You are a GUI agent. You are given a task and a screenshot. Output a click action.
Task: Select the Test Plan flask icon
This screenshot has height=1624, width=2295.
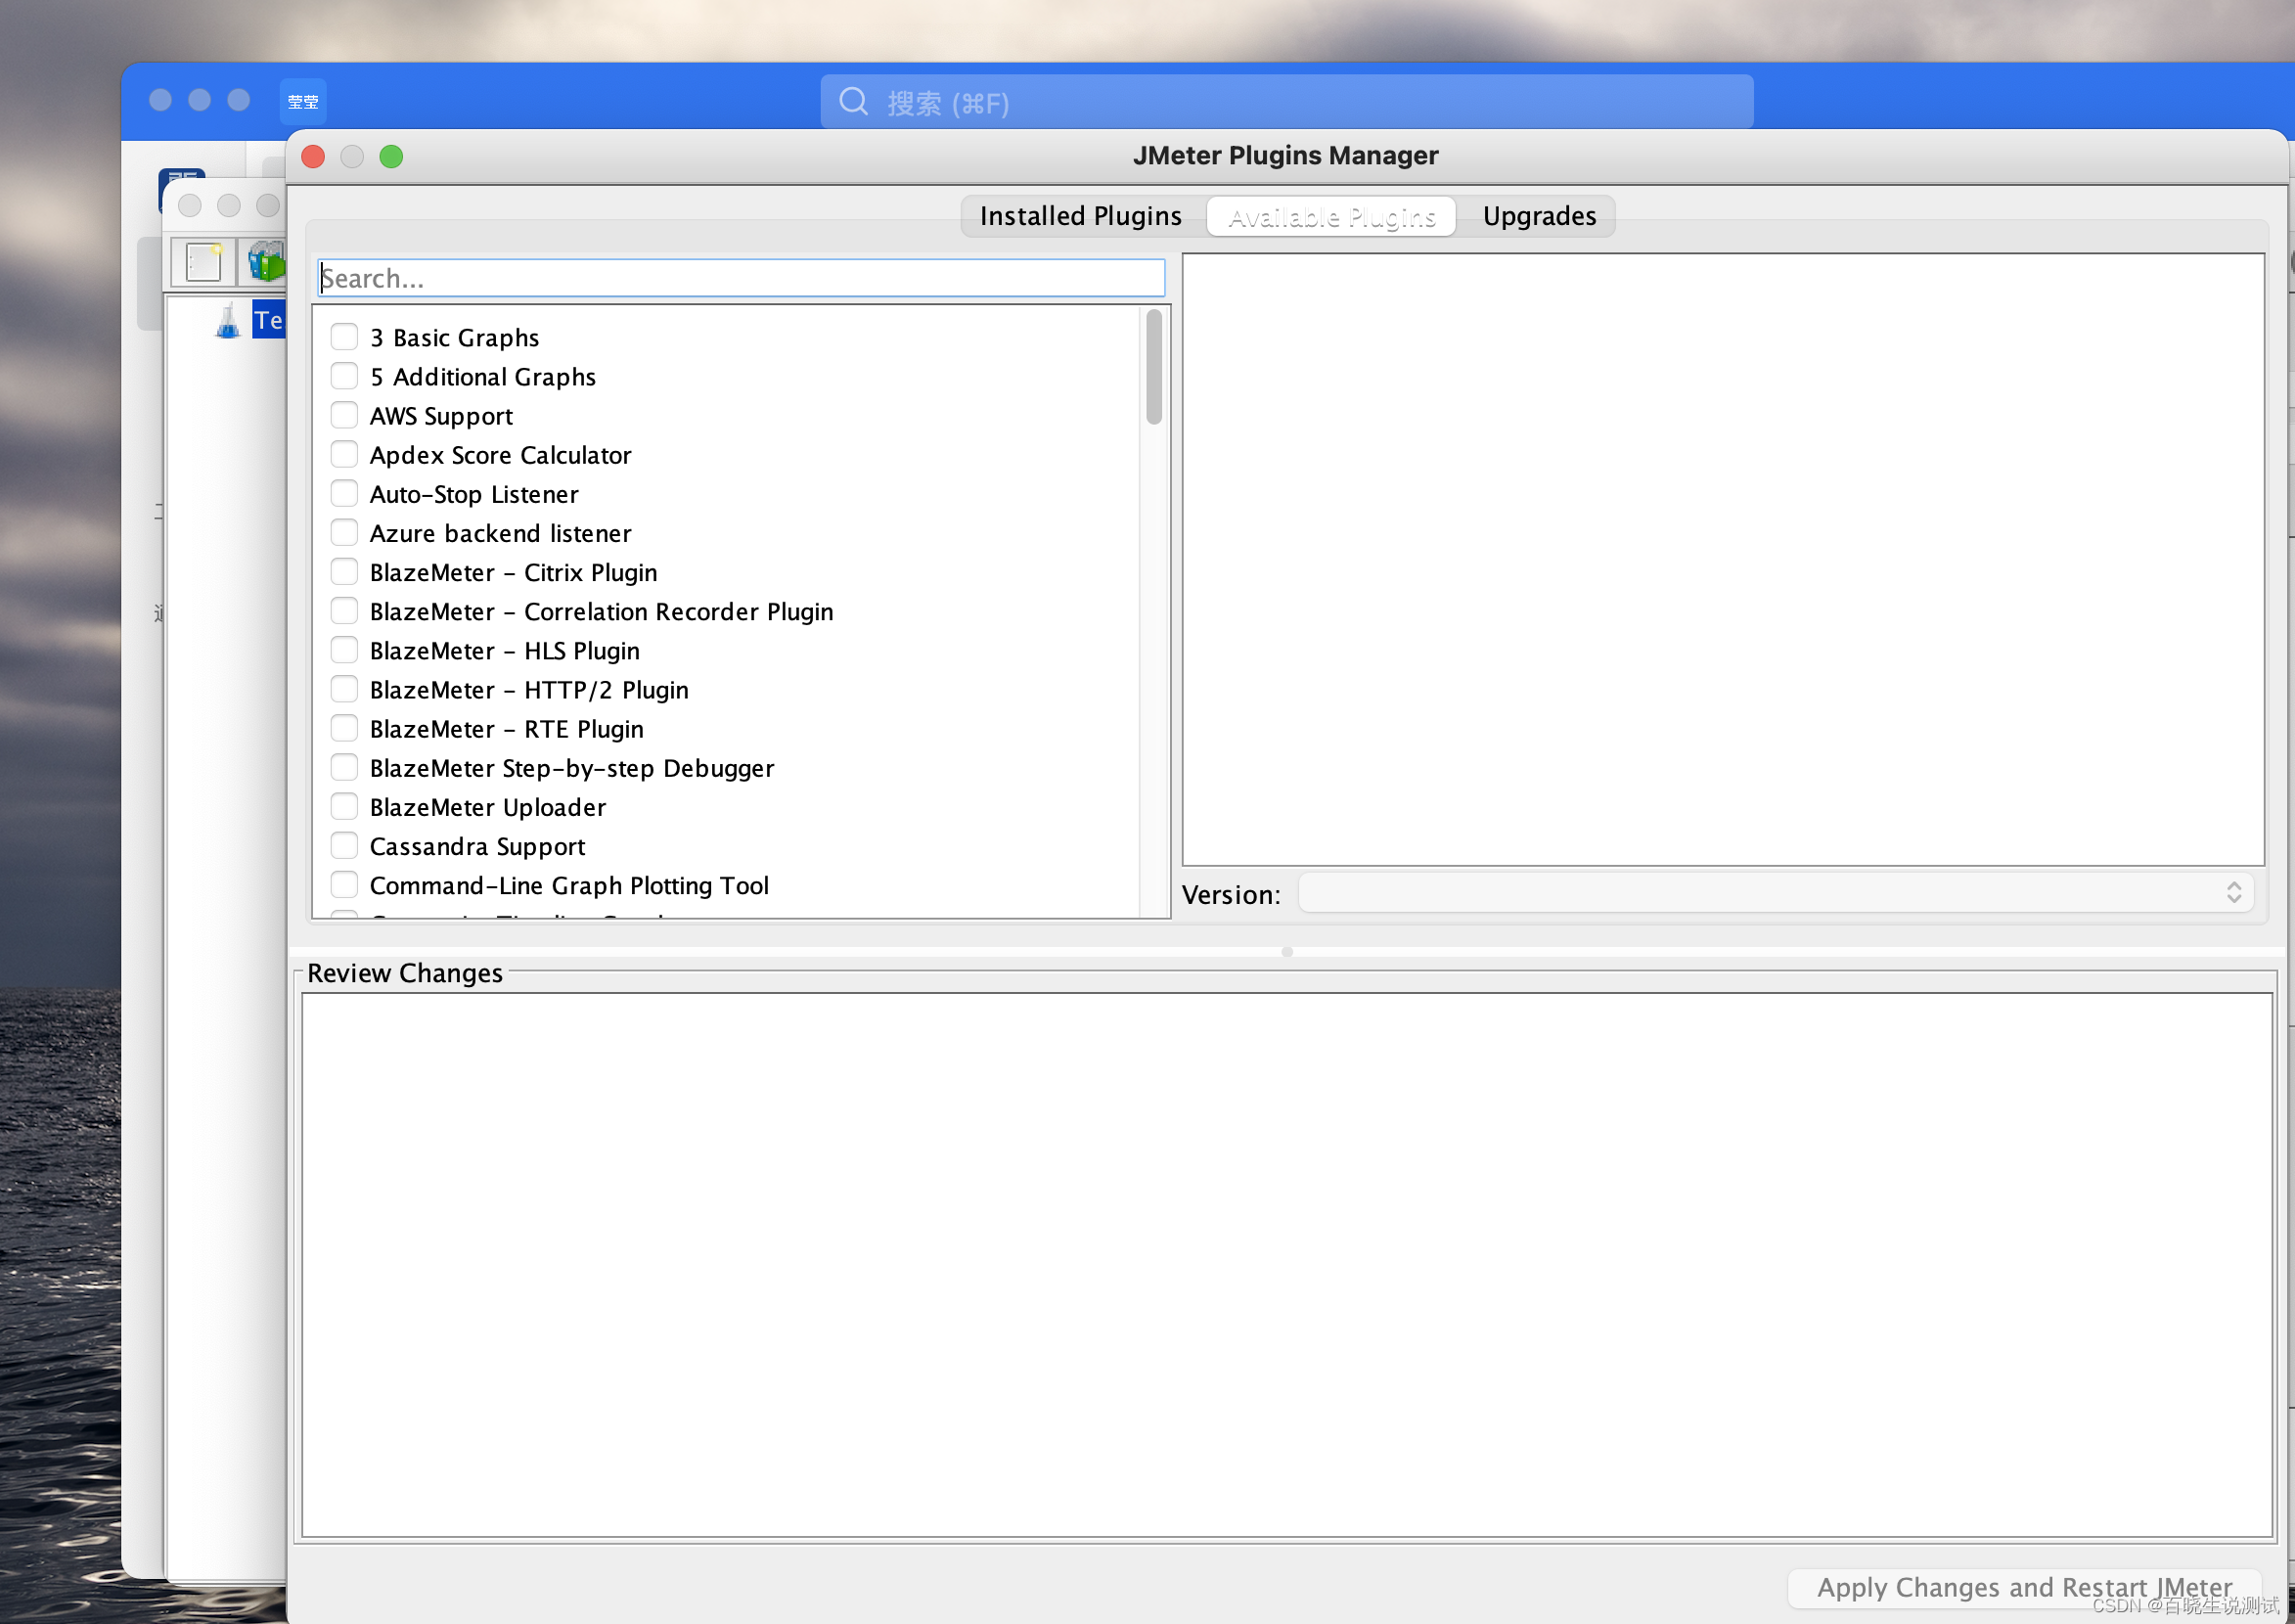coord(228,320)
